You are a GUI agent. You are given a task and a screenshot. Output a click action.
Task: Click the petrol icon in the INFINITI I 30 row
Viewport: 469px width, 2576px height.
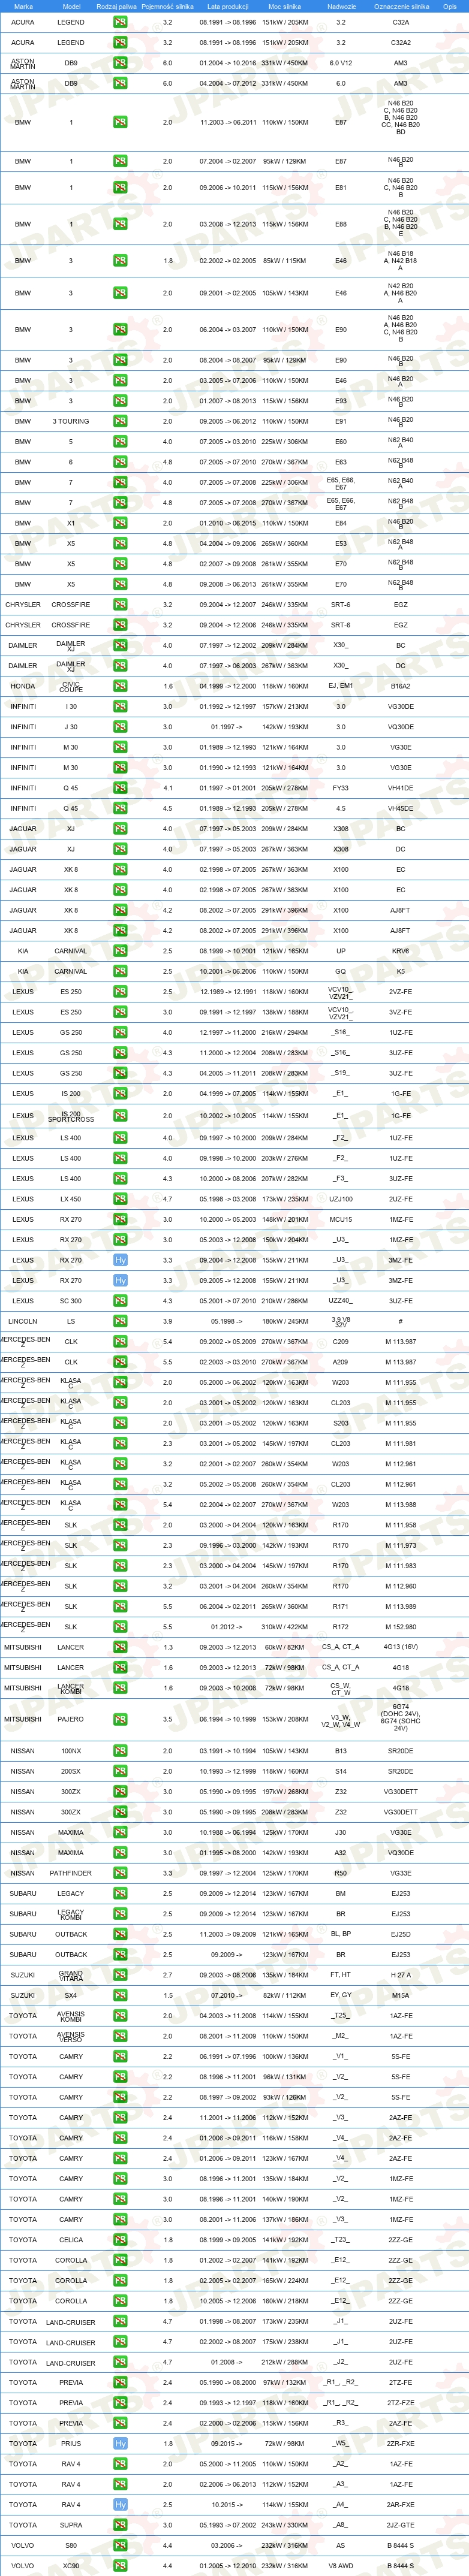tap(120, 707)
